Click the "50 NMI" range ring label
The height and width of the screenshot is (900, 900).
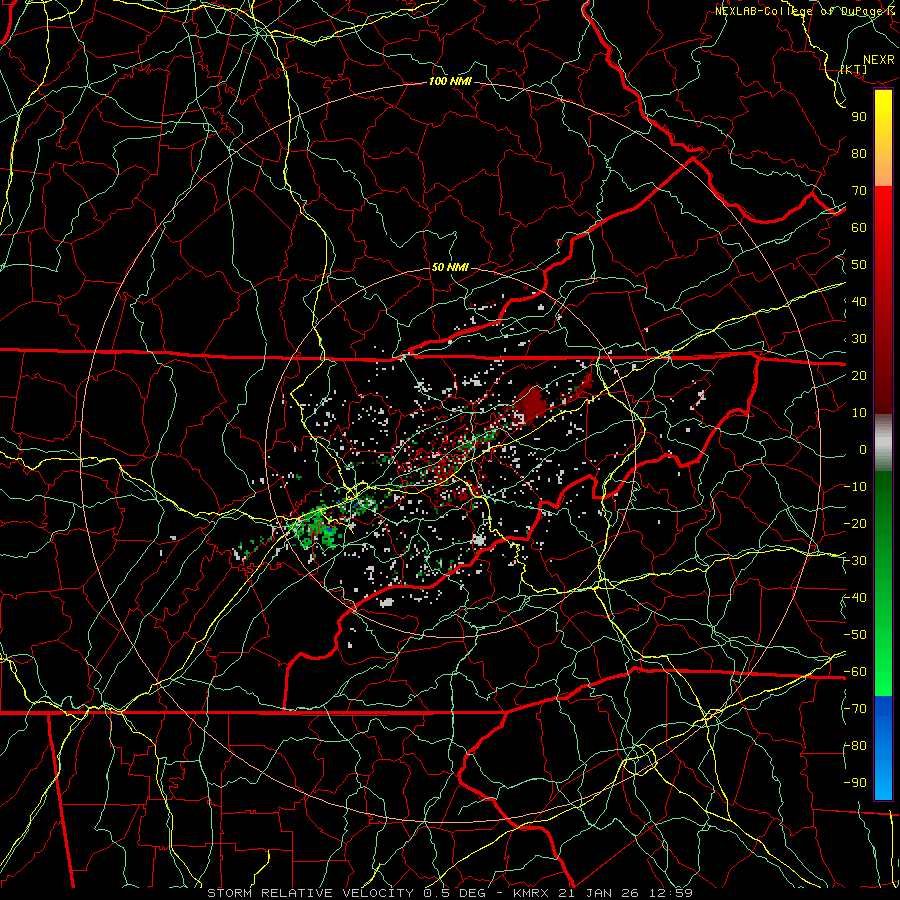point(450,267)
